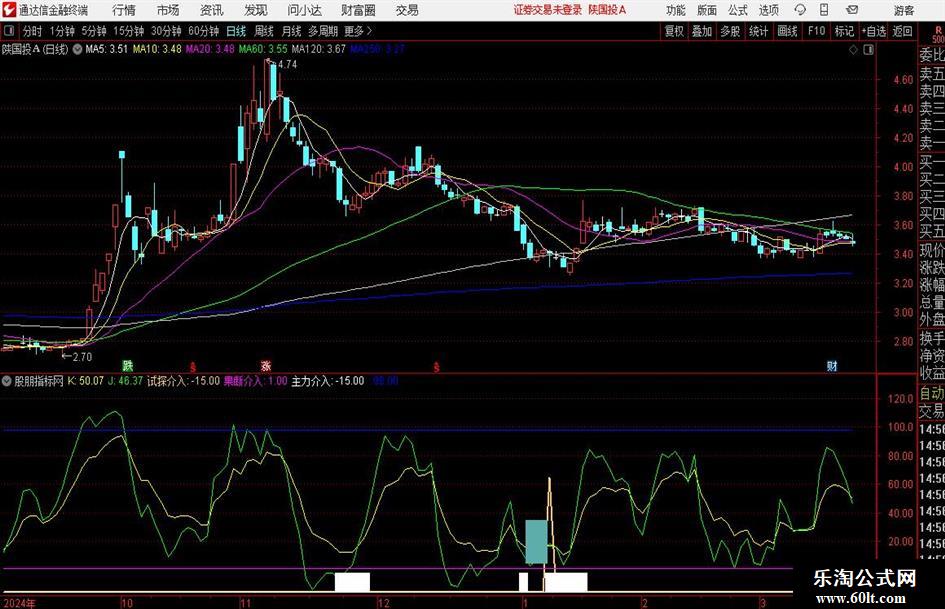Click the 复权 button
Viewport: 945px width, 609px height.
click(x=674, y=31)
